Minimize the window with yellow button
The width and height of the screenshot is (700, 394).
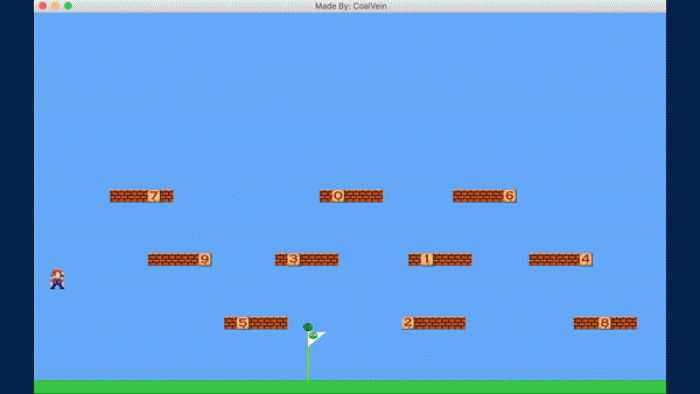[x=55, y=6]
